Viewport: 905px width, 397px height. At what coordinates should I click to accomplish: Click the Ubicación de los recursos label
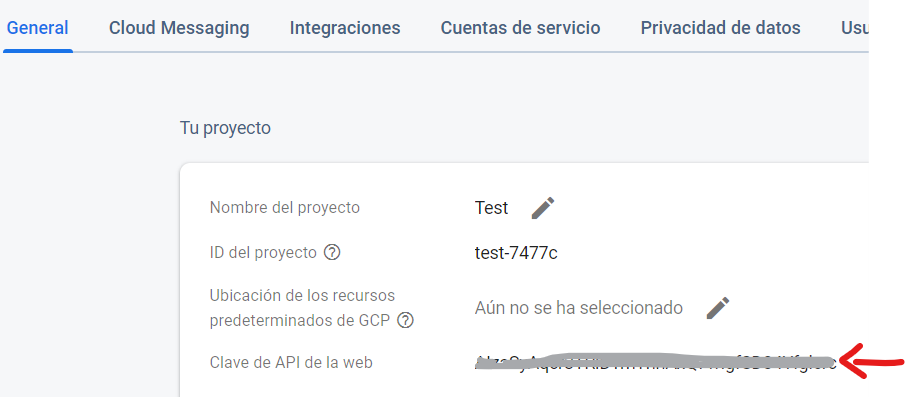tap(302, 295)
